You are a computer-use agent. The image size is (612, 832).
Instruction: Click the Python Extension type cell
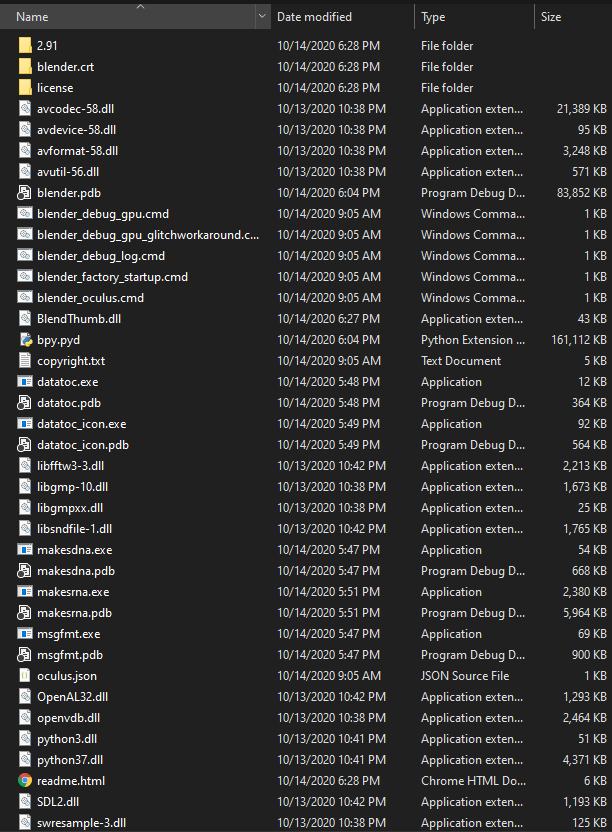(x=472, y=340)
